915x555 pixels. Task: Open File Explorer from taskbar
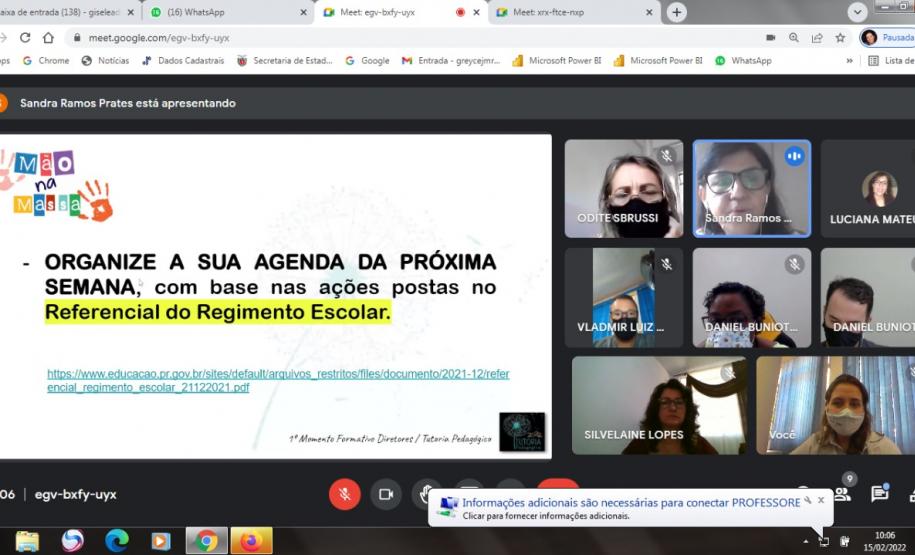point(28,541)
